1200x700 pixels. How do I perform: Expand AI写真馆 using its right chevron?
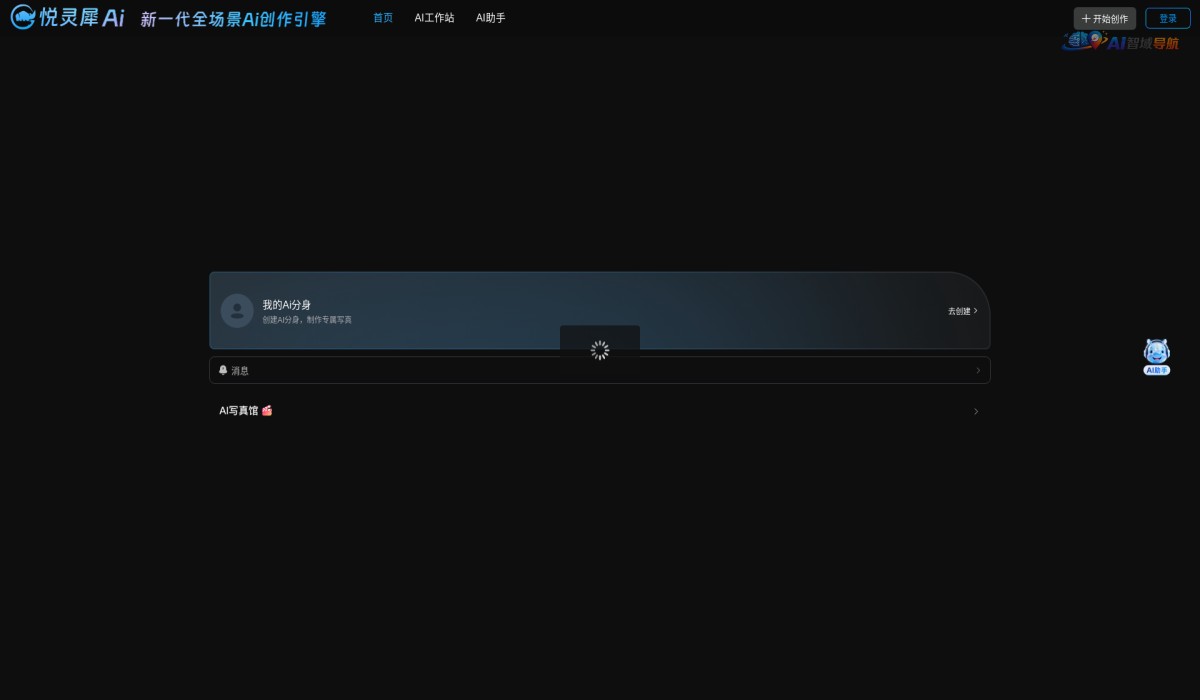(x=976, y=411)
